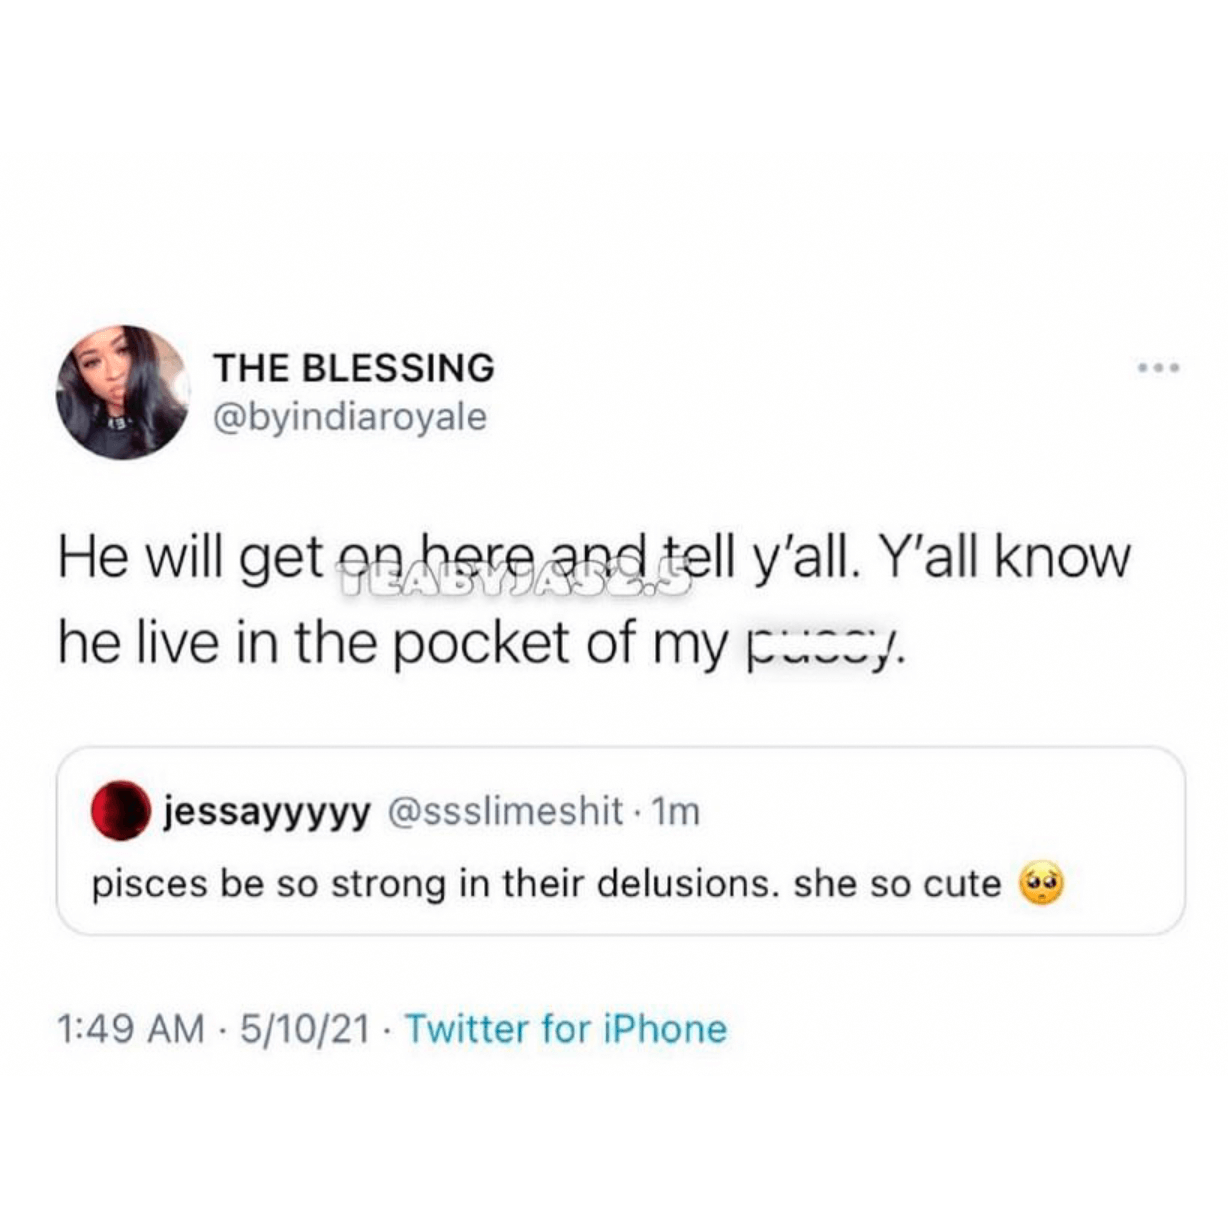Viewport: 1228px width, 1228px height.
Task: Open THE BLESSING display name
Action: pos(353,368)
